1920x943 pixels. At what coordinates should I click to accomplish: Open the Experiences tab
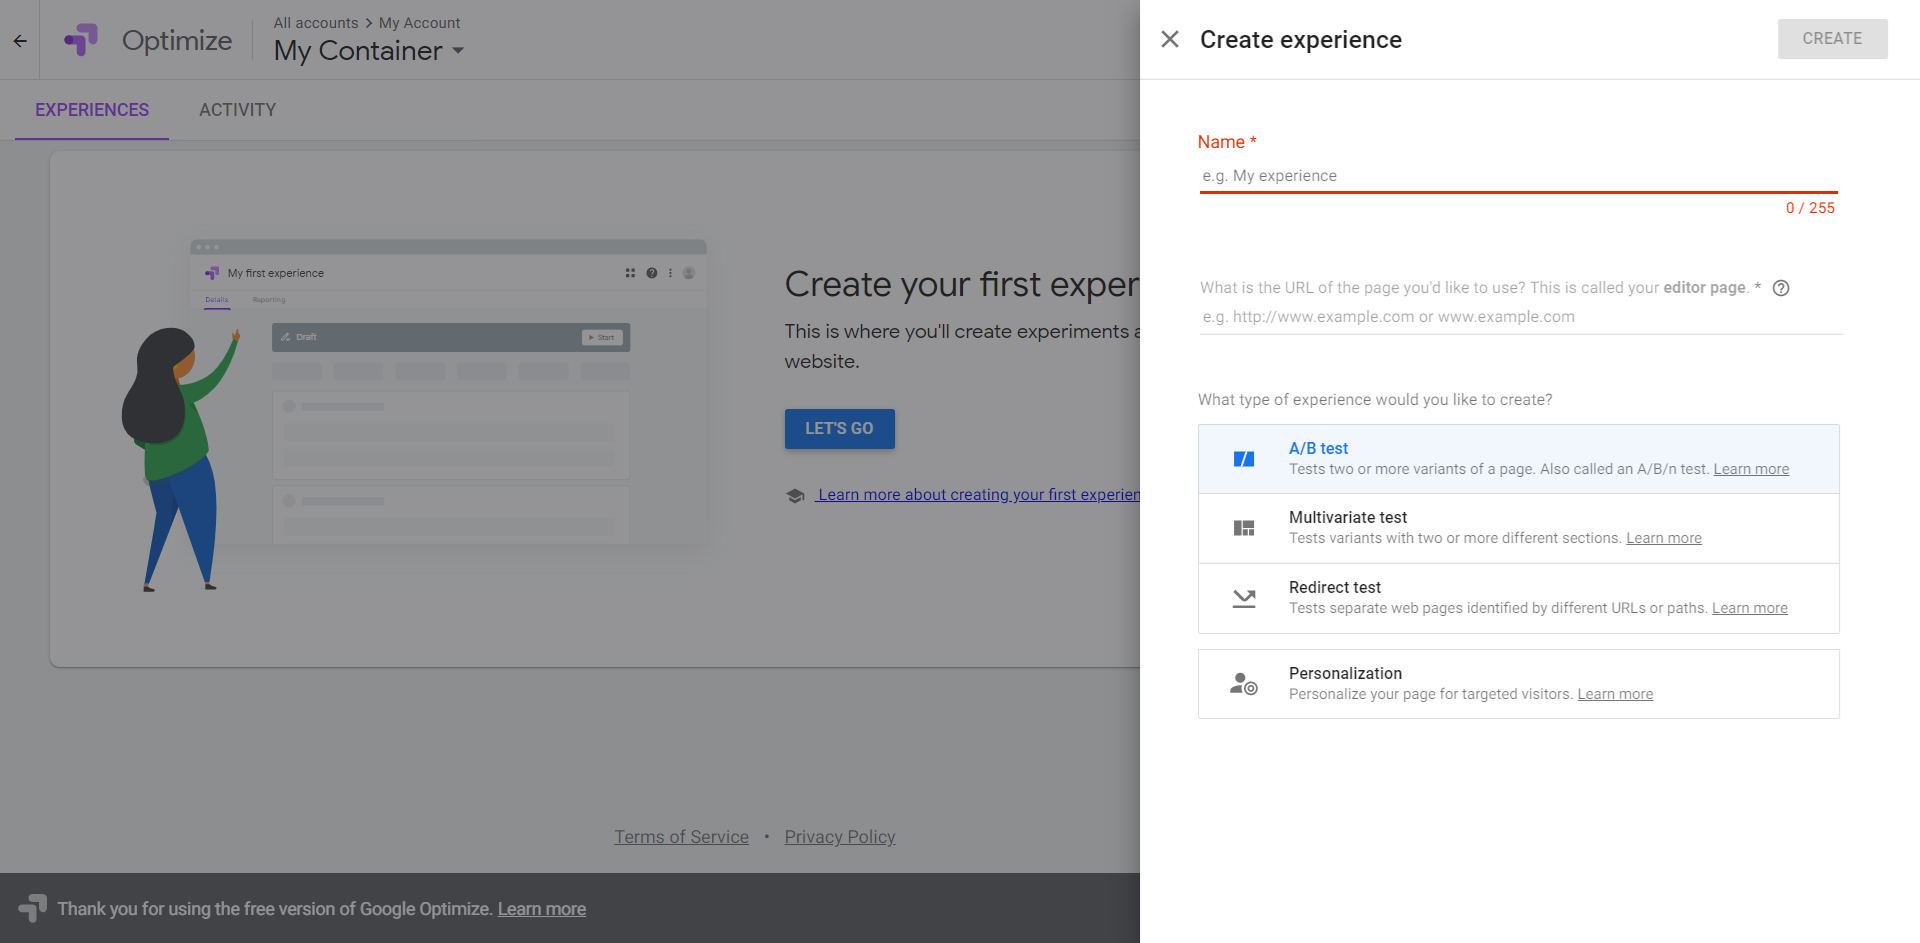(92, 110)
